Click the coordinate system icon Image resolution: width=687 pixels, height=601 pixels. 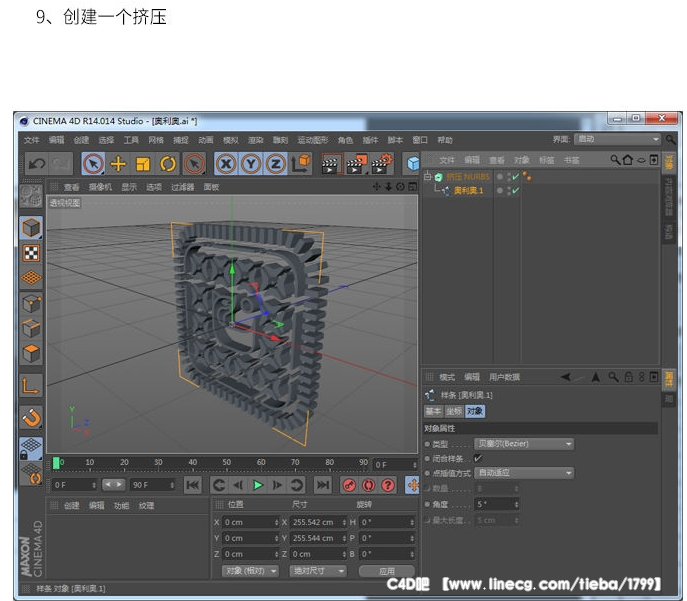pyautogui.click(x=301, y=164)
